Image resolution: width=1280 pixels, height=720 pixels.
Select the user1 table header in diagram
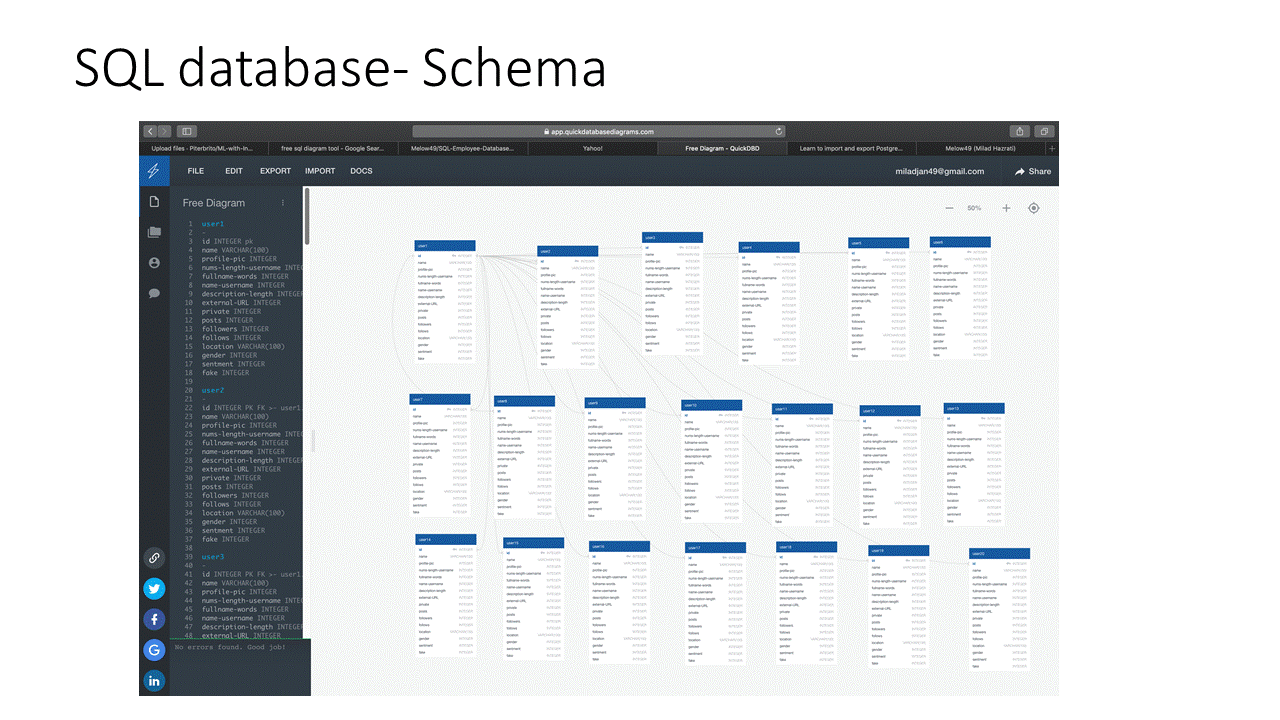tap(445, 245)
